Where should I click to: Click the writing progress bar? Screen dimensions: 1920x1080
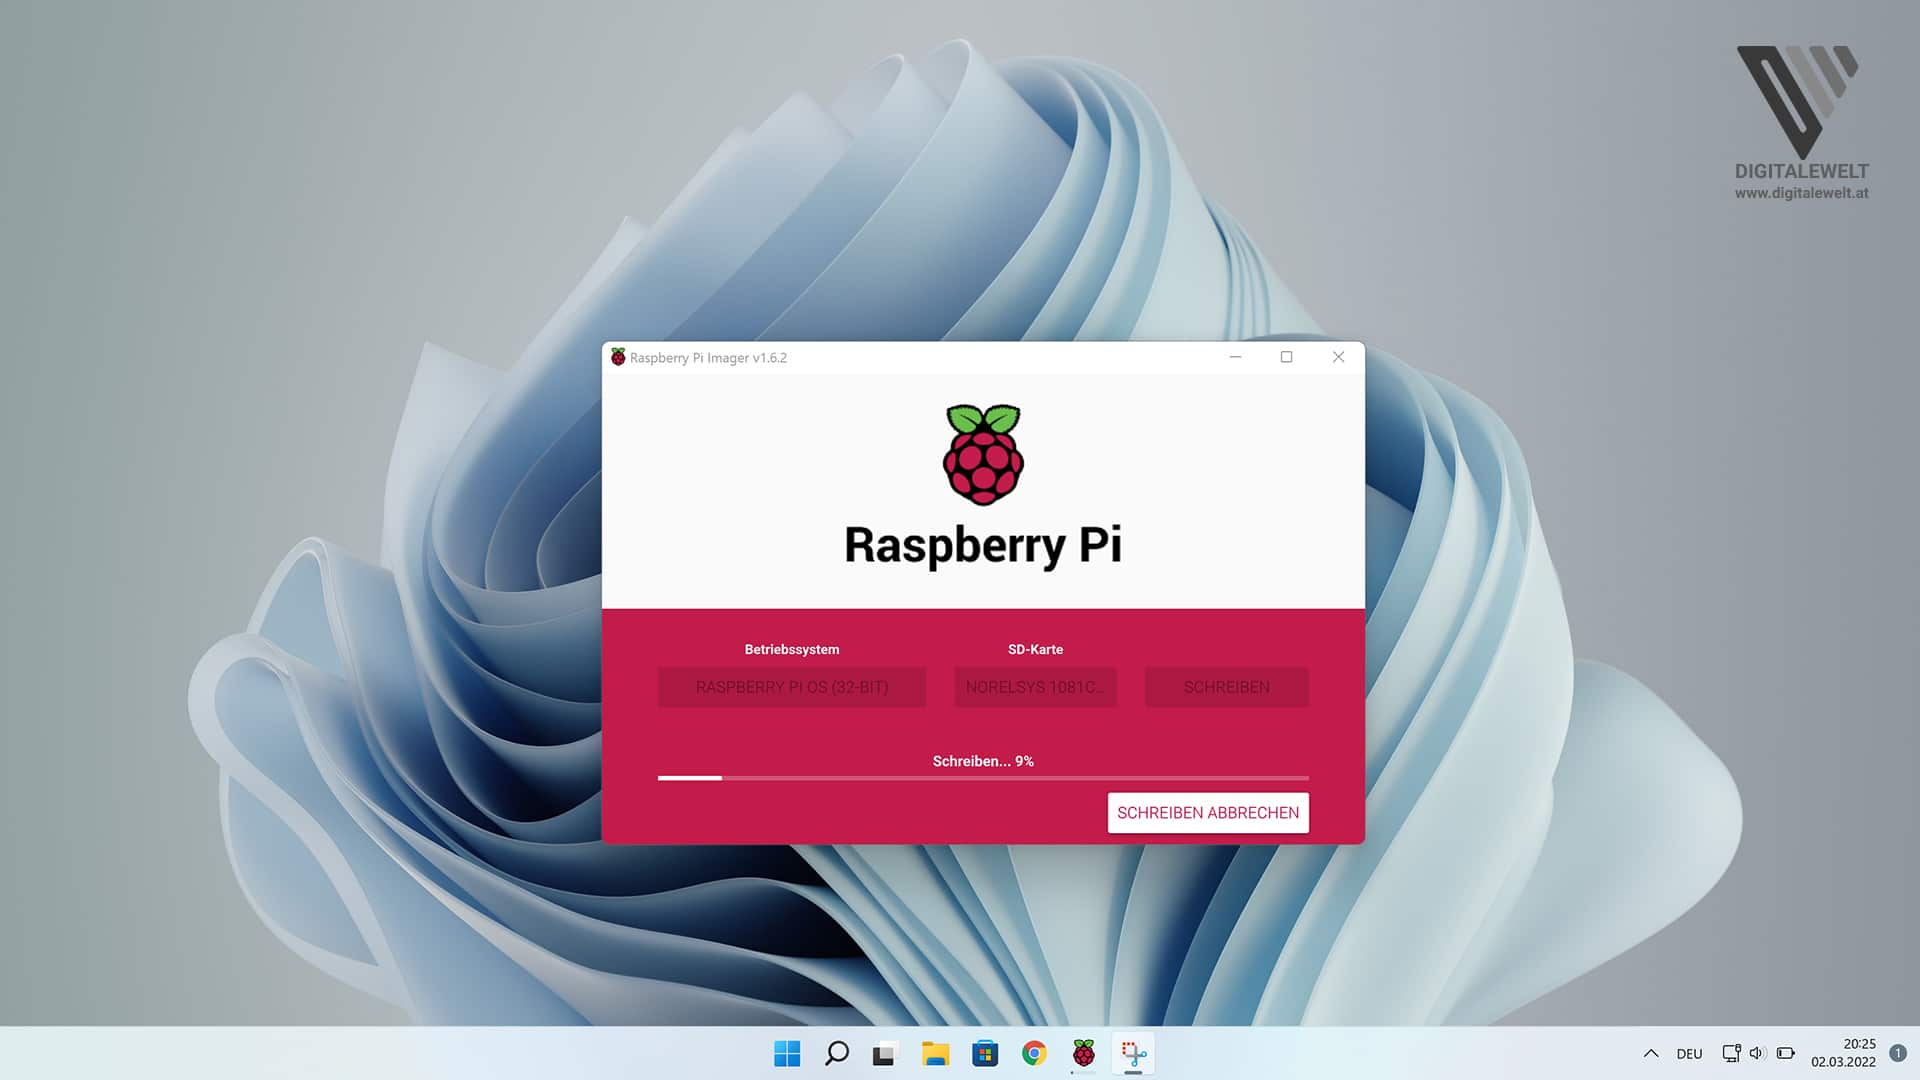point(983,777)
